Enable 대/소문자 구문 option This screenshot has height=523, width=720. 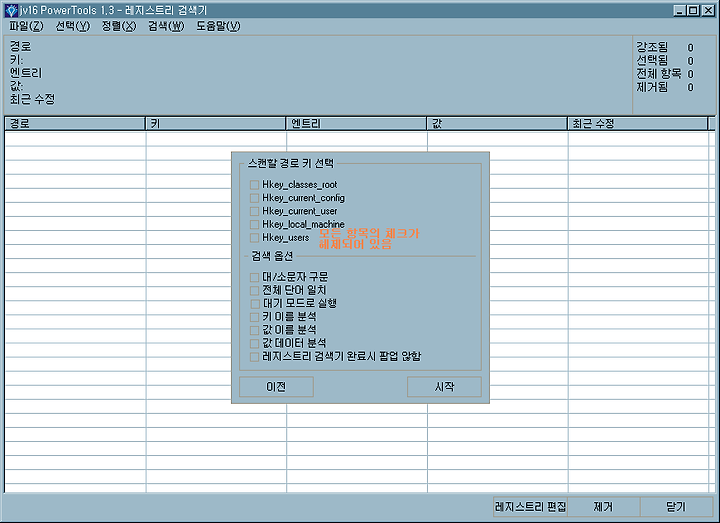tap(254, 277)
